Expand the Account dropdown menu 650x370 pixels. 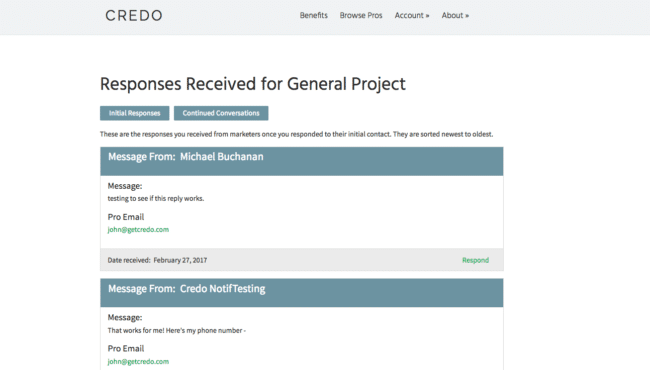click(412, 15)
